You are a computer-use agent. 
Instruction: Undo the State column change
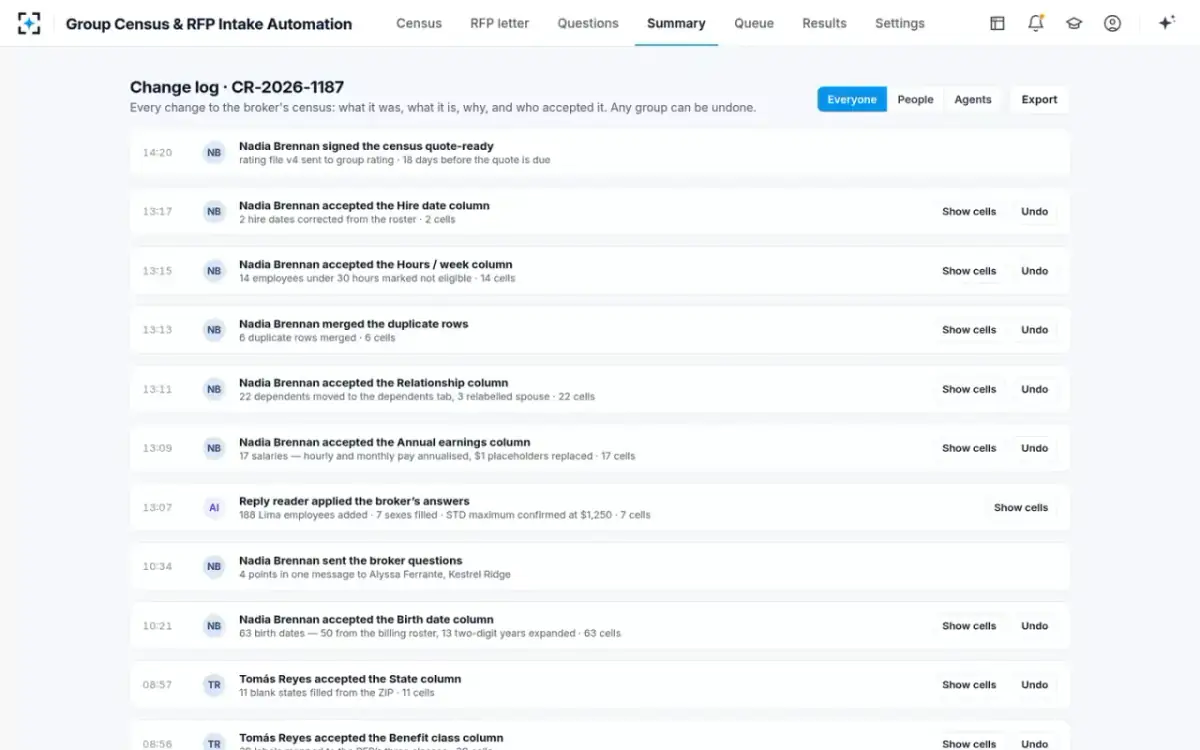(1035, 685)
